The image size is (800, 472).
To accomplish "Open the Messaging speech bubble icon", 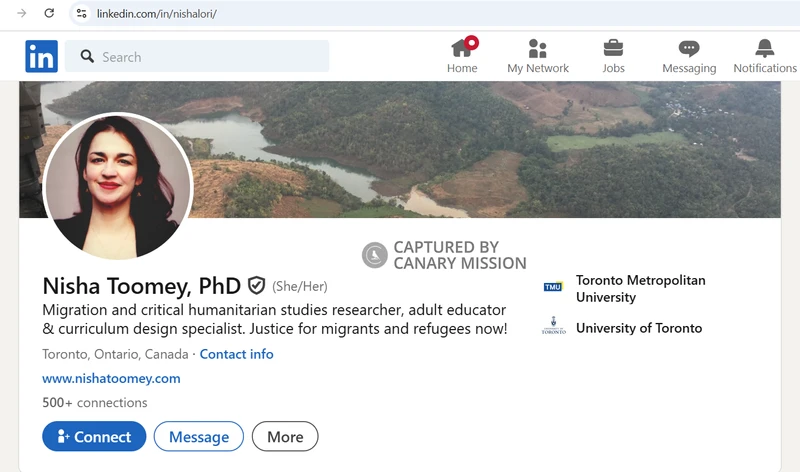I will pos(689,48).
